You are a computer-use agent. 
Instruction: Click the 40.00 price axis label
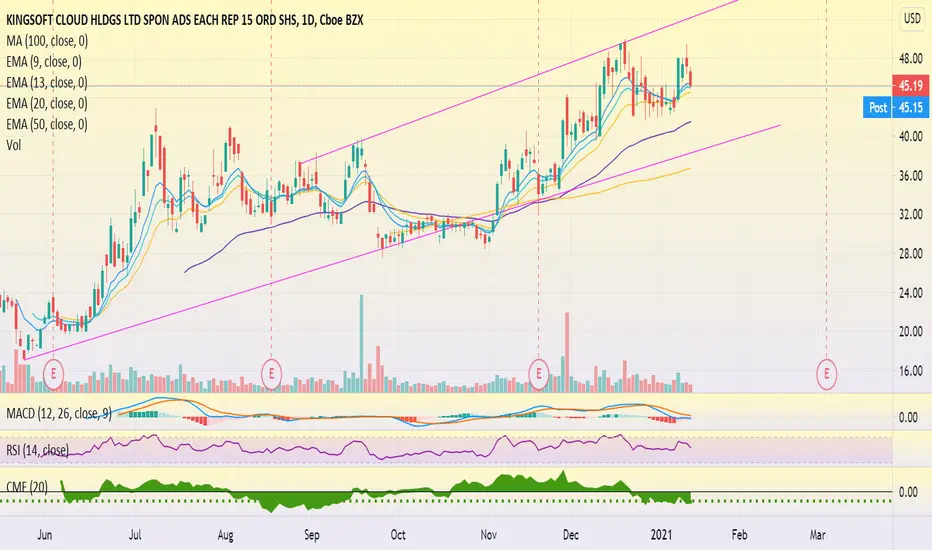click(910, 137)
